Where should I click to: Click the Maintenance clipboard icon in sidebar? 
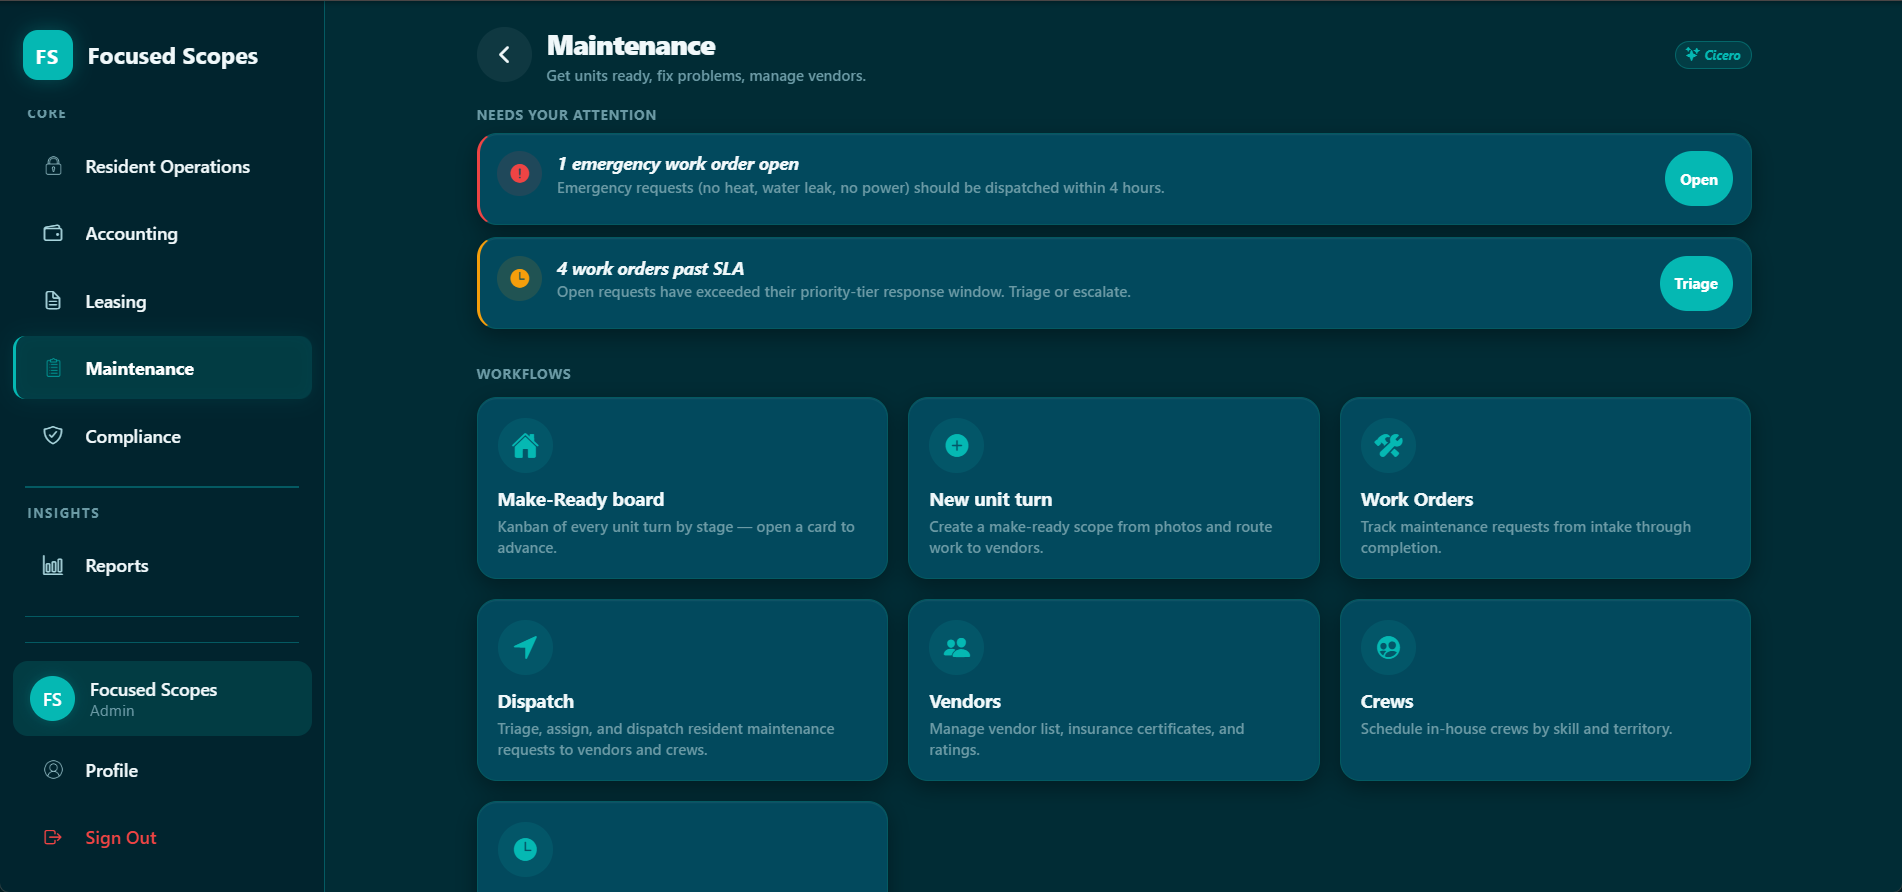click(54, 368)
